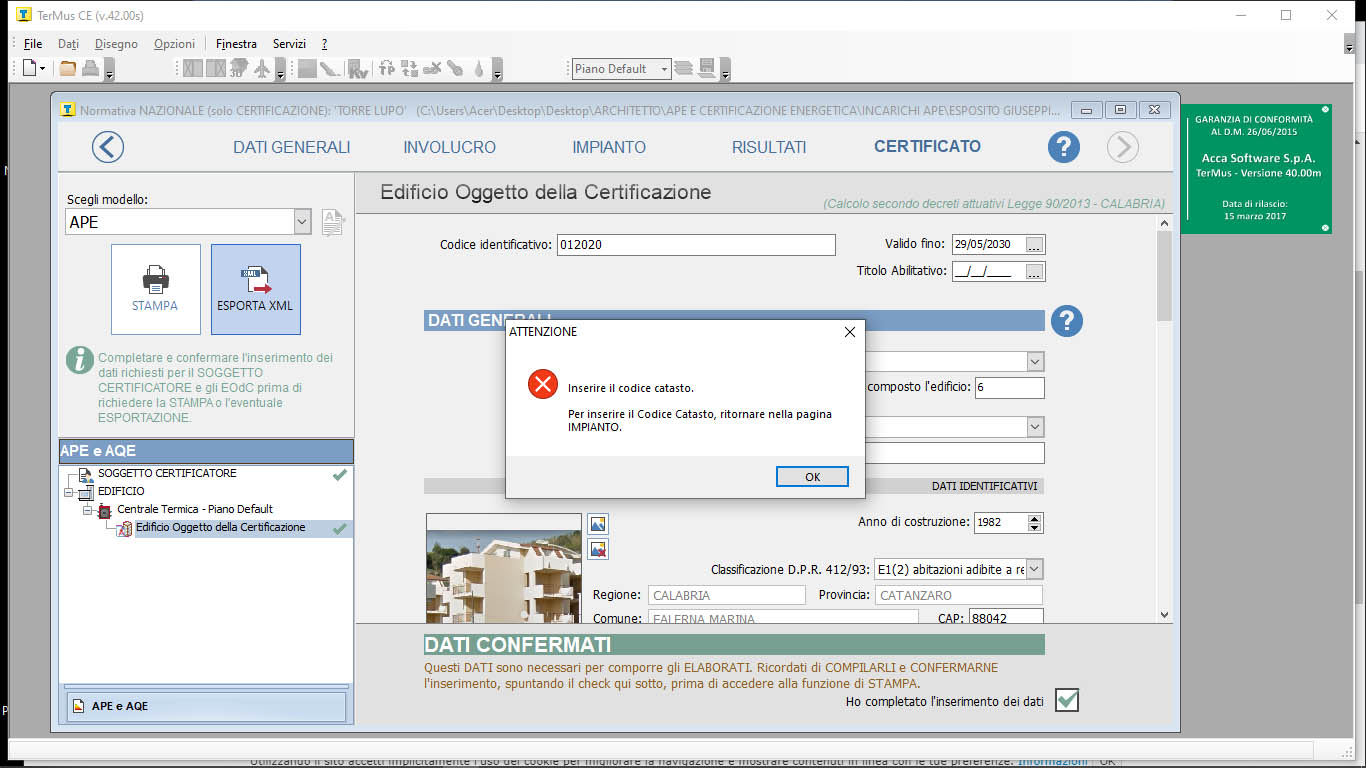1366x768 pixels.
Task: Open the Piano Default dropdown in toolbar
Action: coord(663,69)
